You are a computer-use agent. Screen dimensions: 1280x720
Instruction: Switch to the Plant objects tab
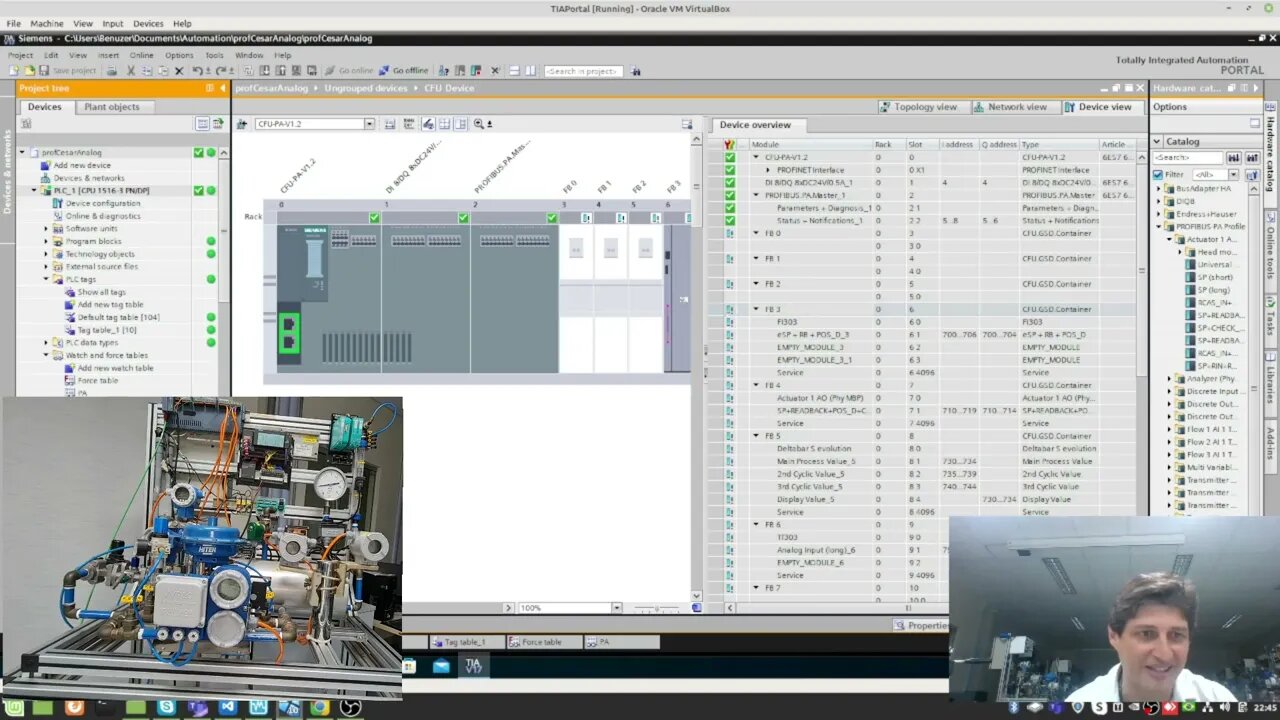(x=112, y=107)
